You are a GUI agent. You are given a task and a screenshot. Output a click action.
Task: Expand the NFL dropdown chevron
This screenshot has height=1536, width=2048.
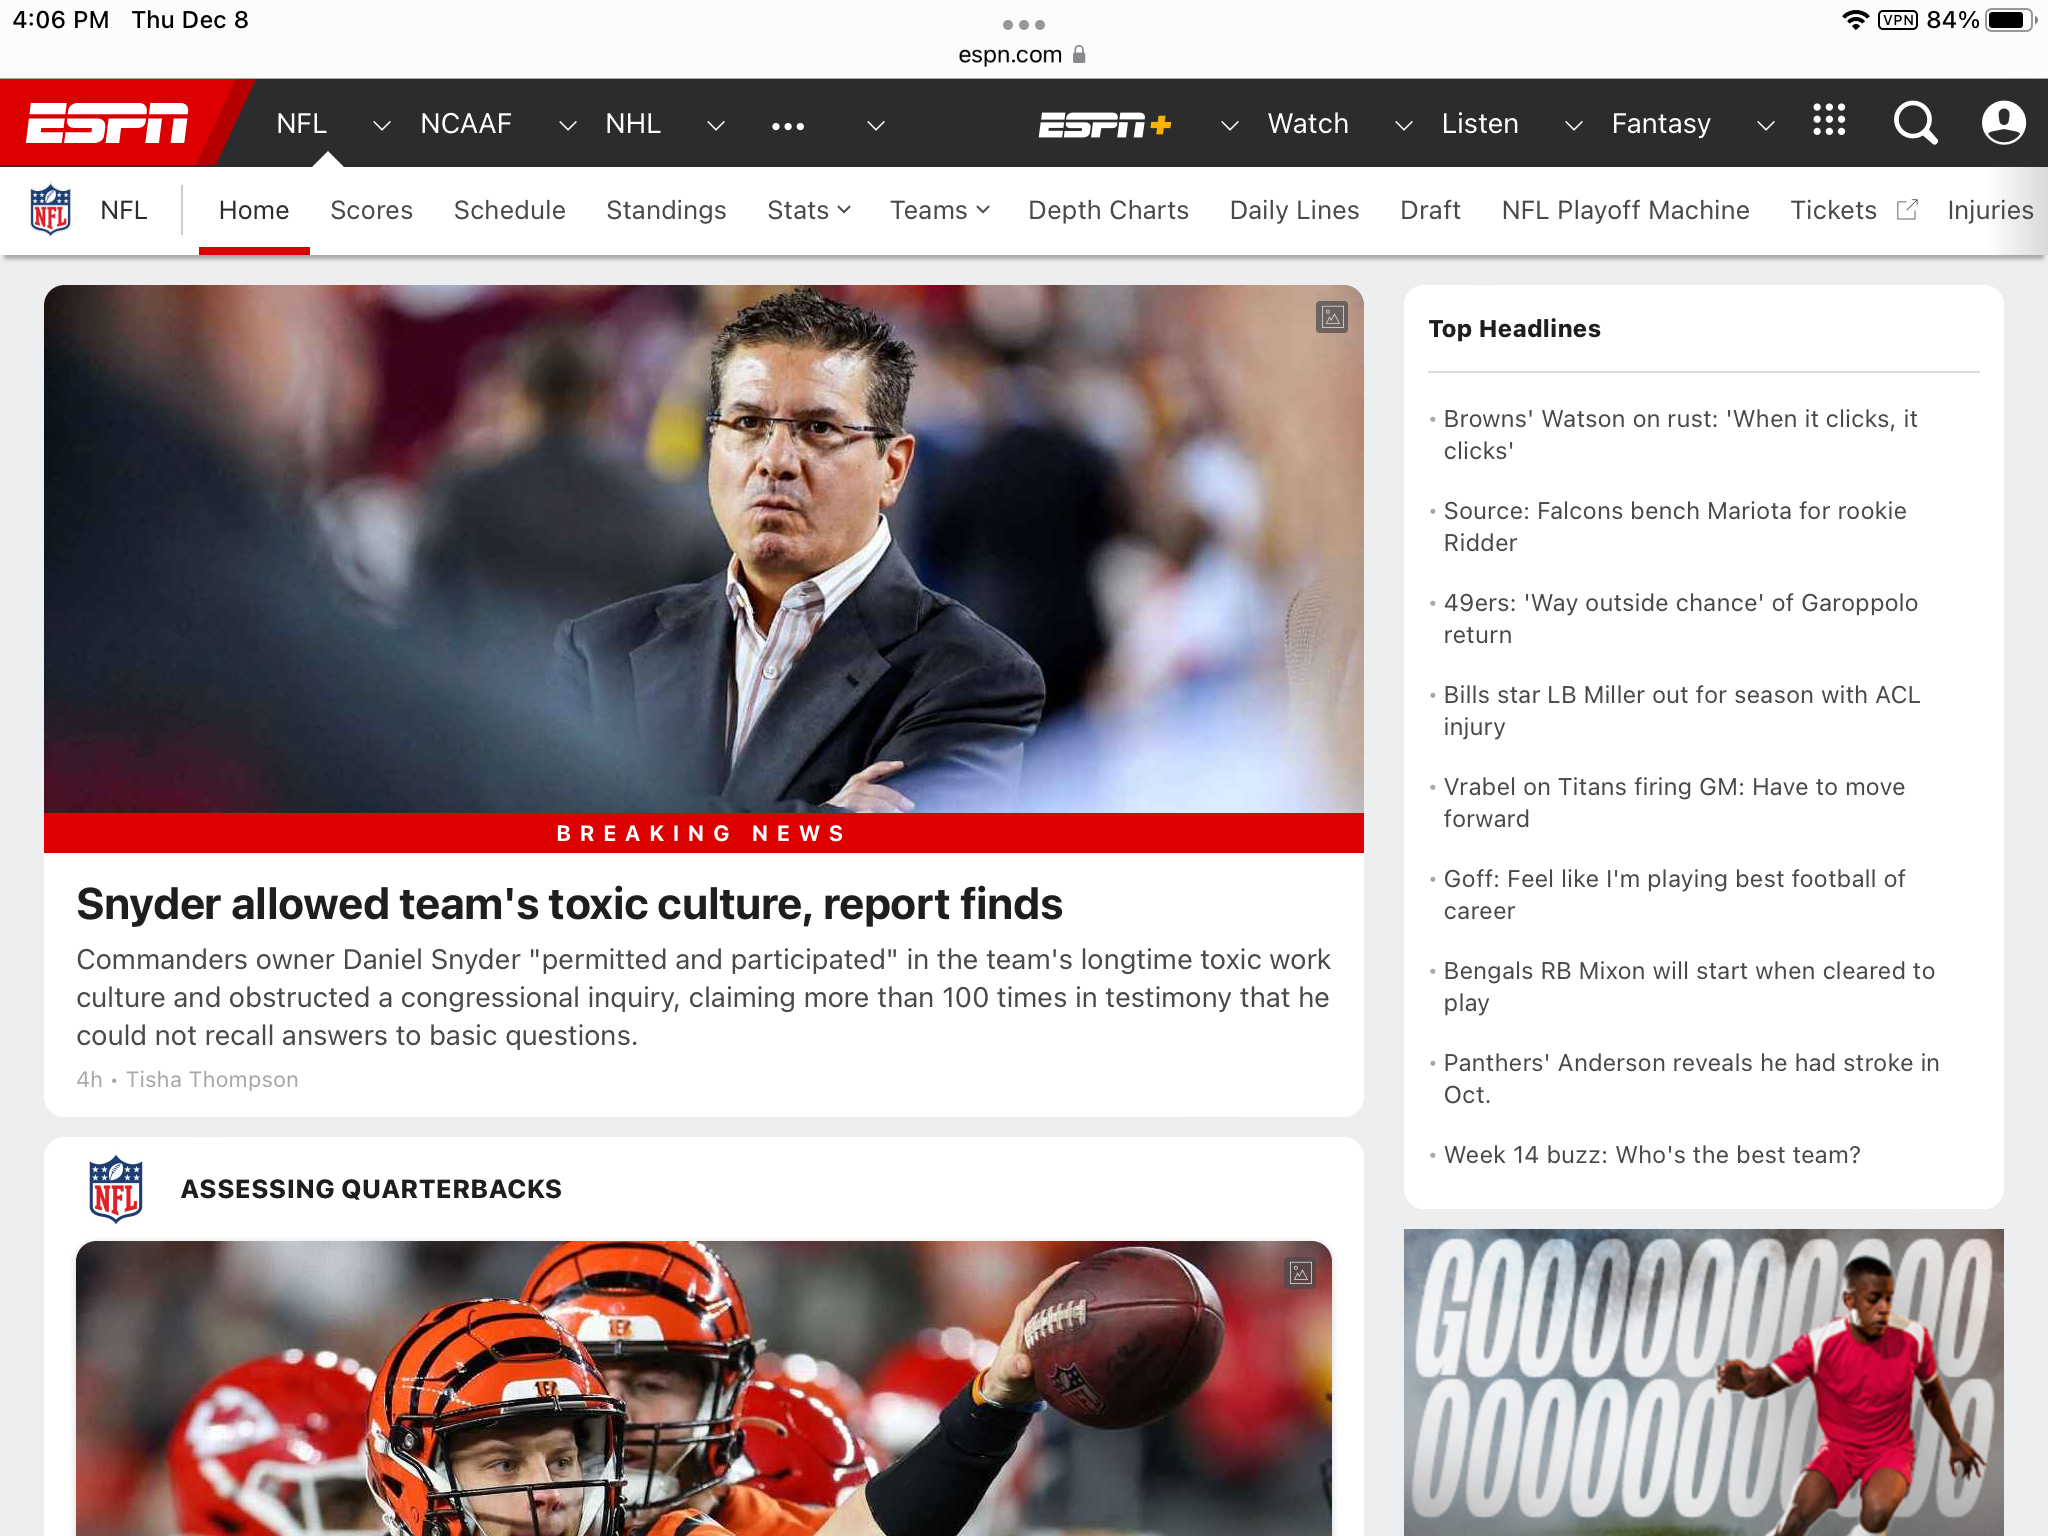pyautogui.click(x=381, y=126)
